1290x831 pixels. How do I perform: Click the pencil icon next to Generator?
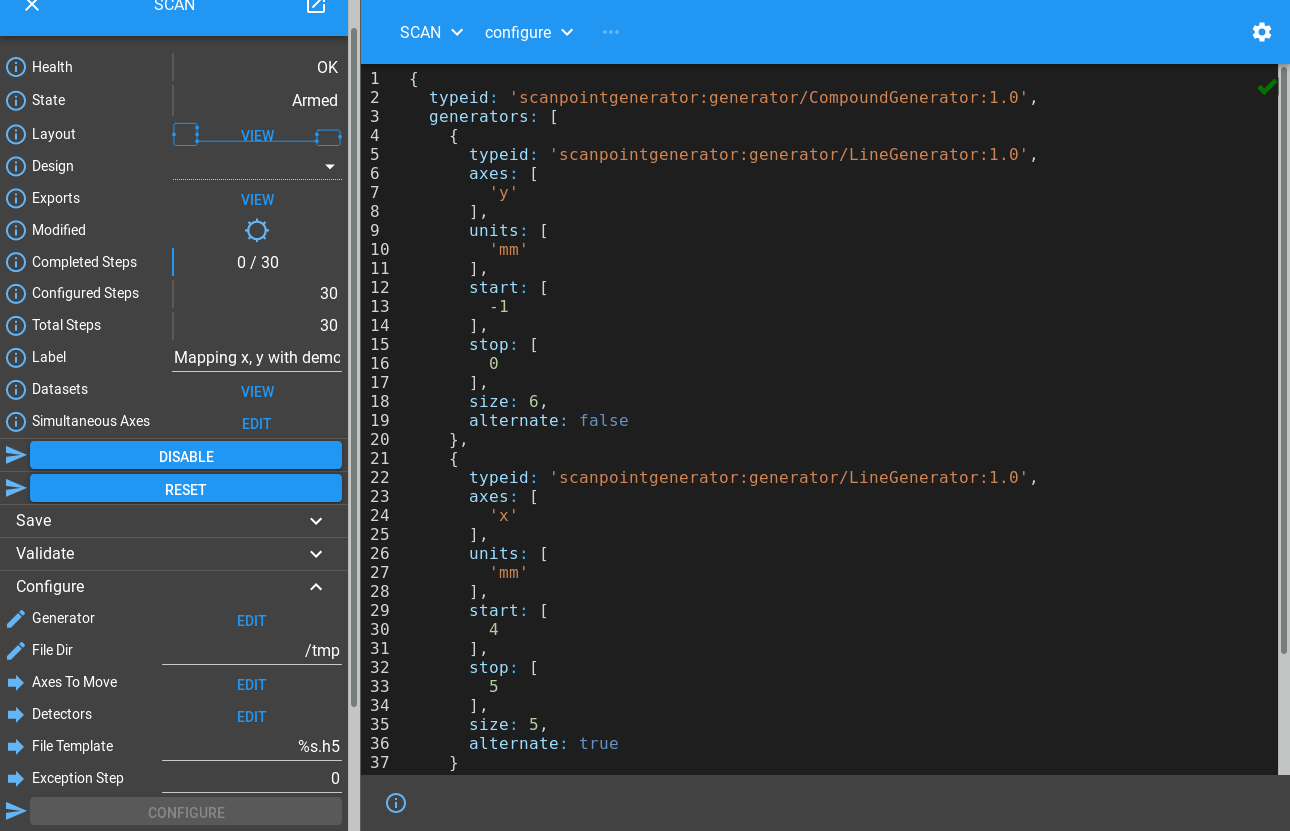tap(16, 619)
